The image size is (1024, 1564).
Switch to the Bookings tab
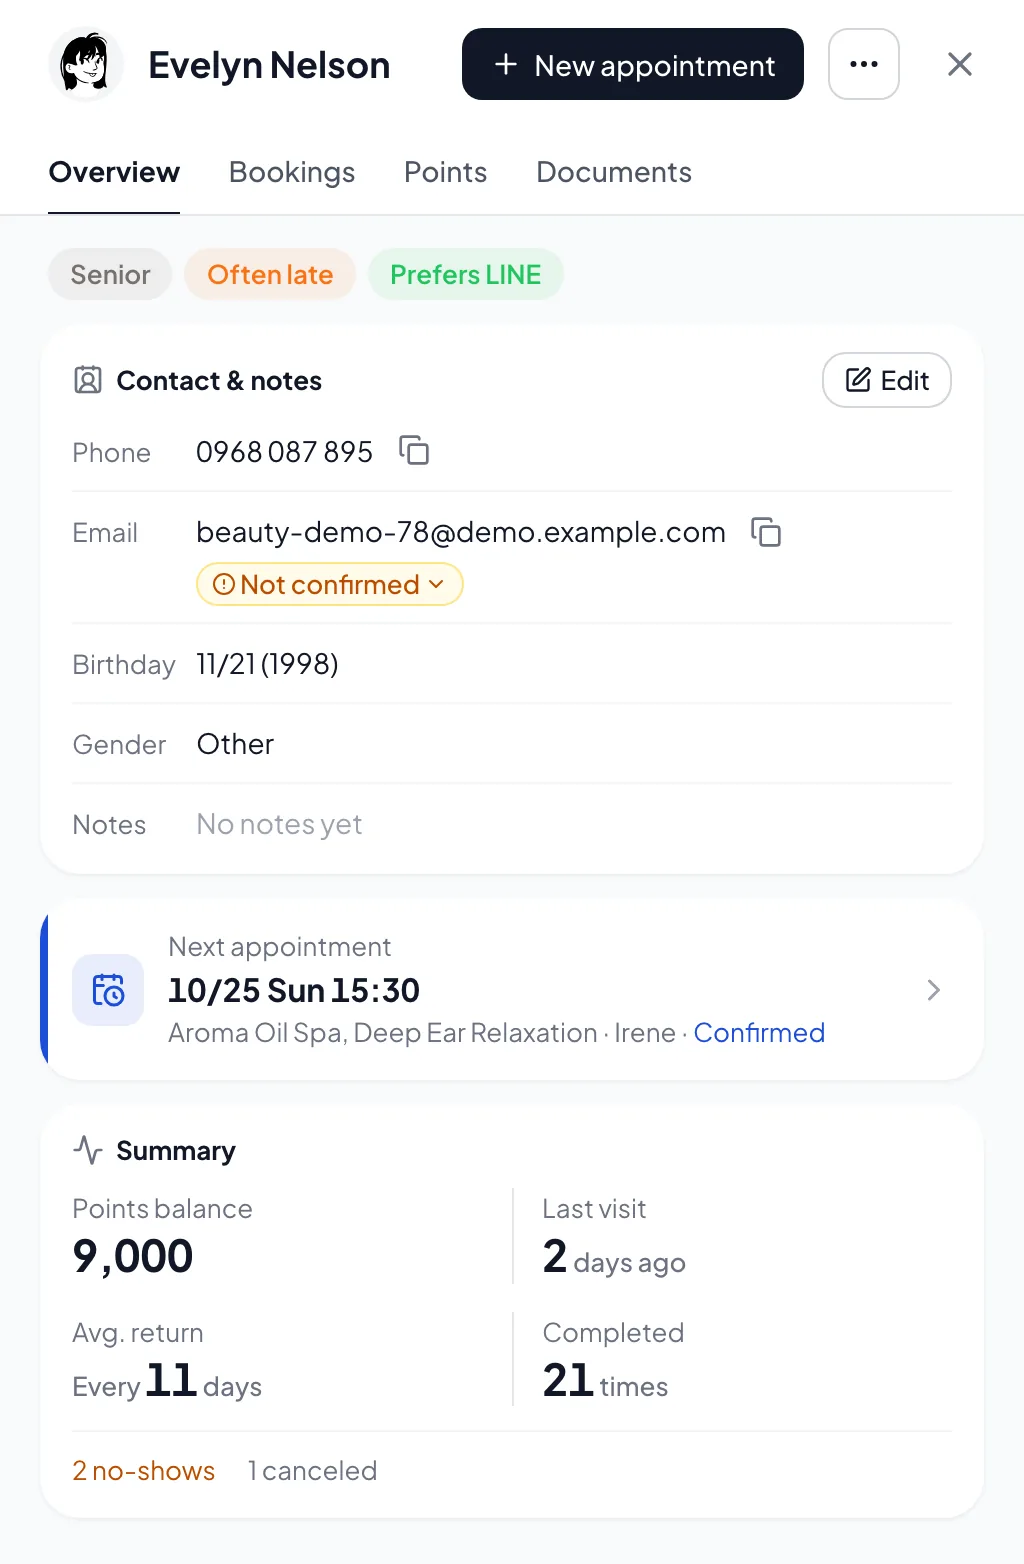coord(292,172)
